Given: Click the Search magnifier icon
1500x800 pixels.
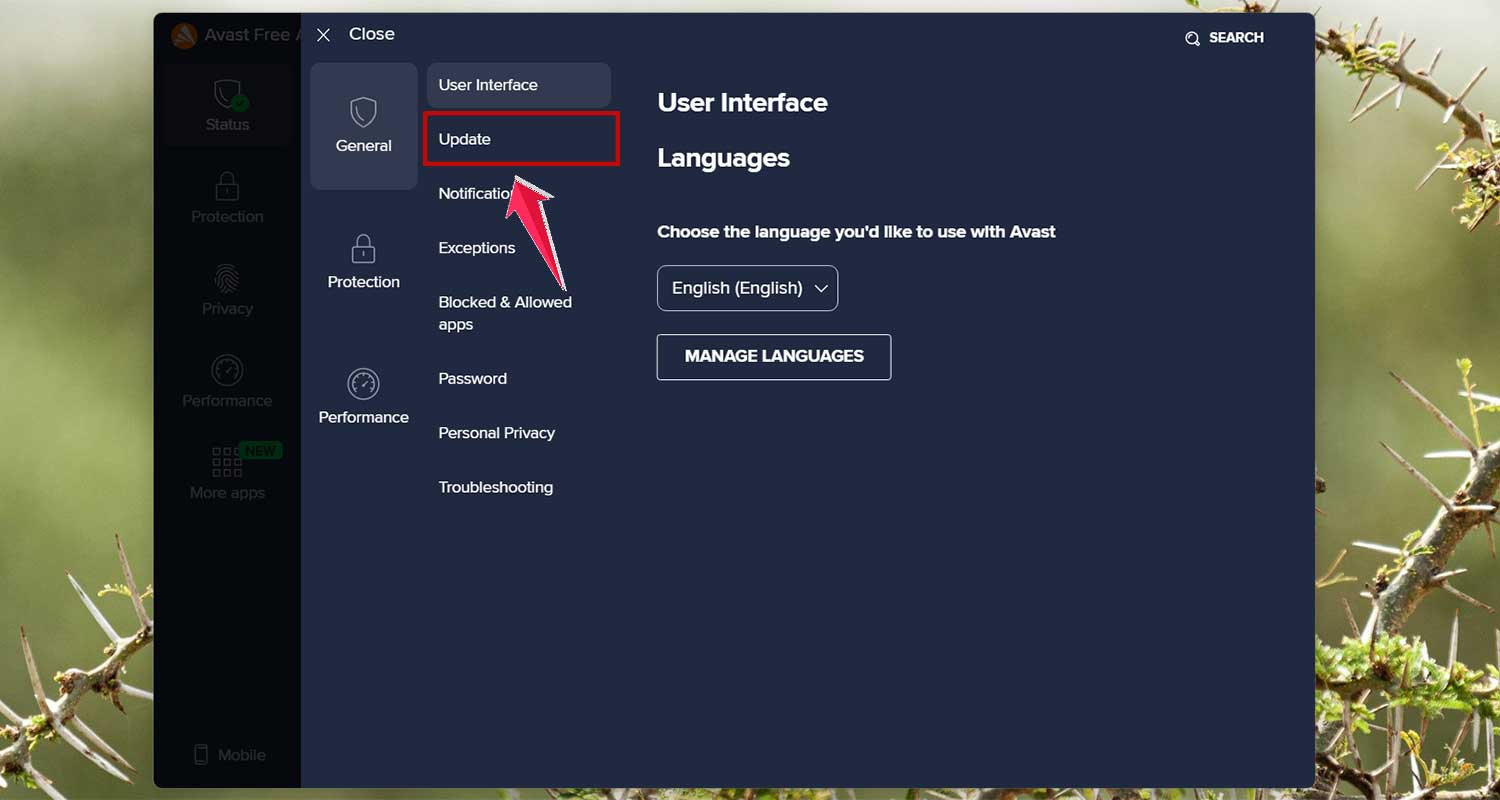Looking at the screenshot, I should click(1192, 38).
